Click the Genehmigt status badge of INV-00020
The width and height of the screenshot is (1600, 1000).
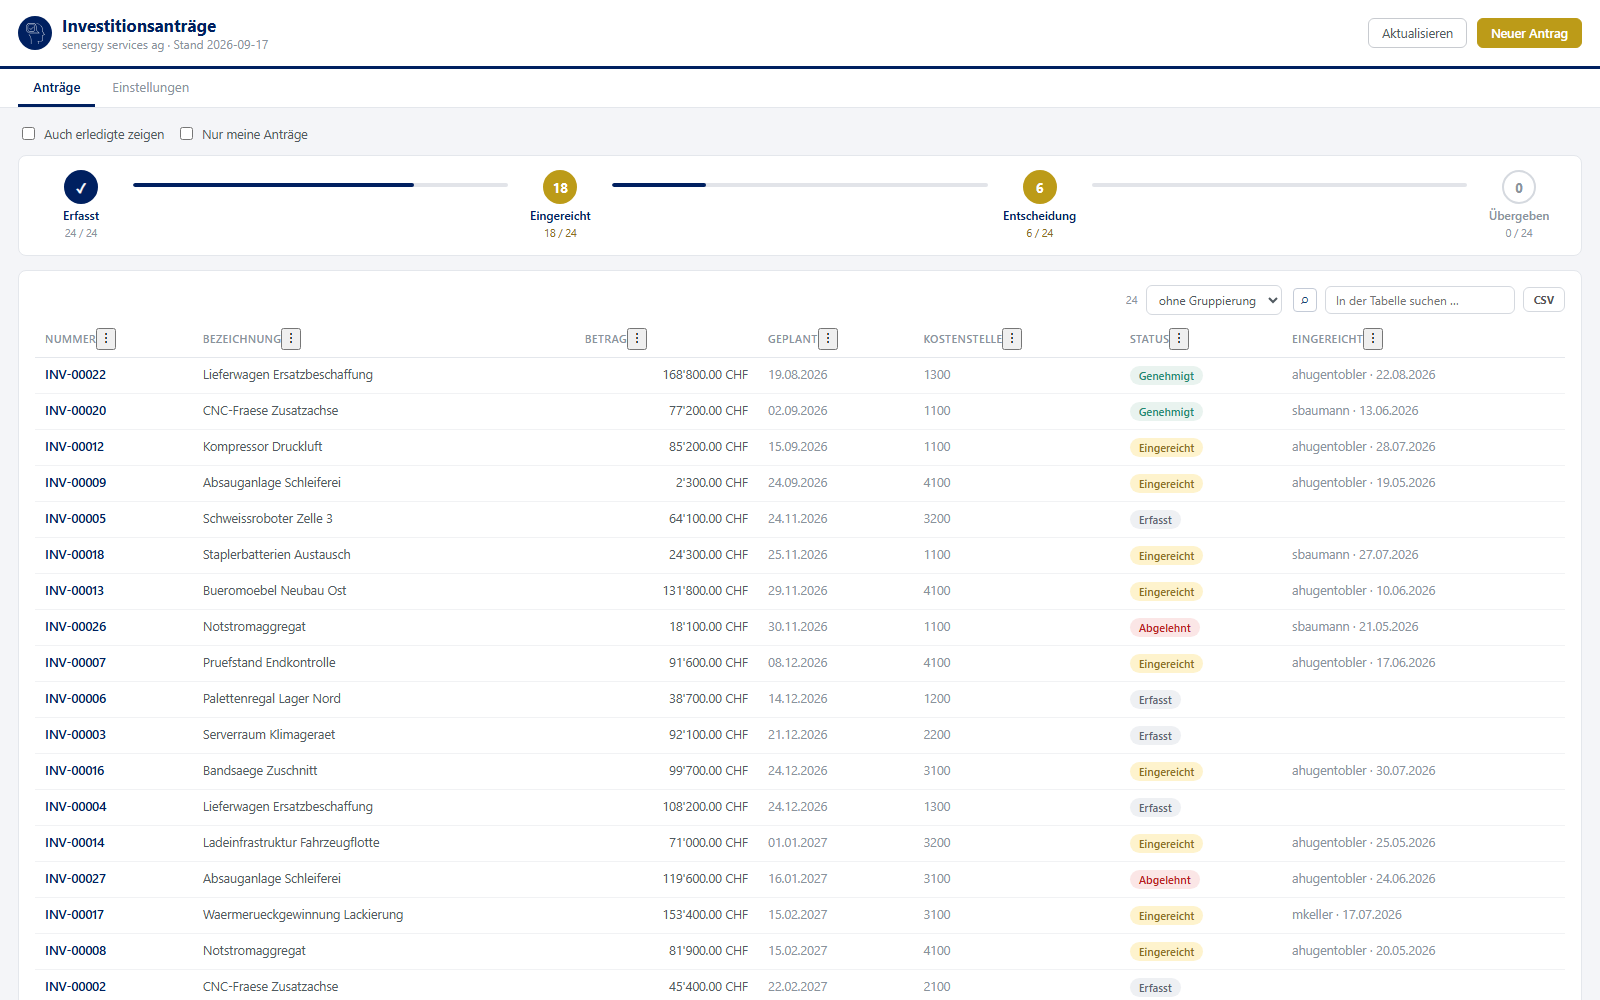(1166, 412)
